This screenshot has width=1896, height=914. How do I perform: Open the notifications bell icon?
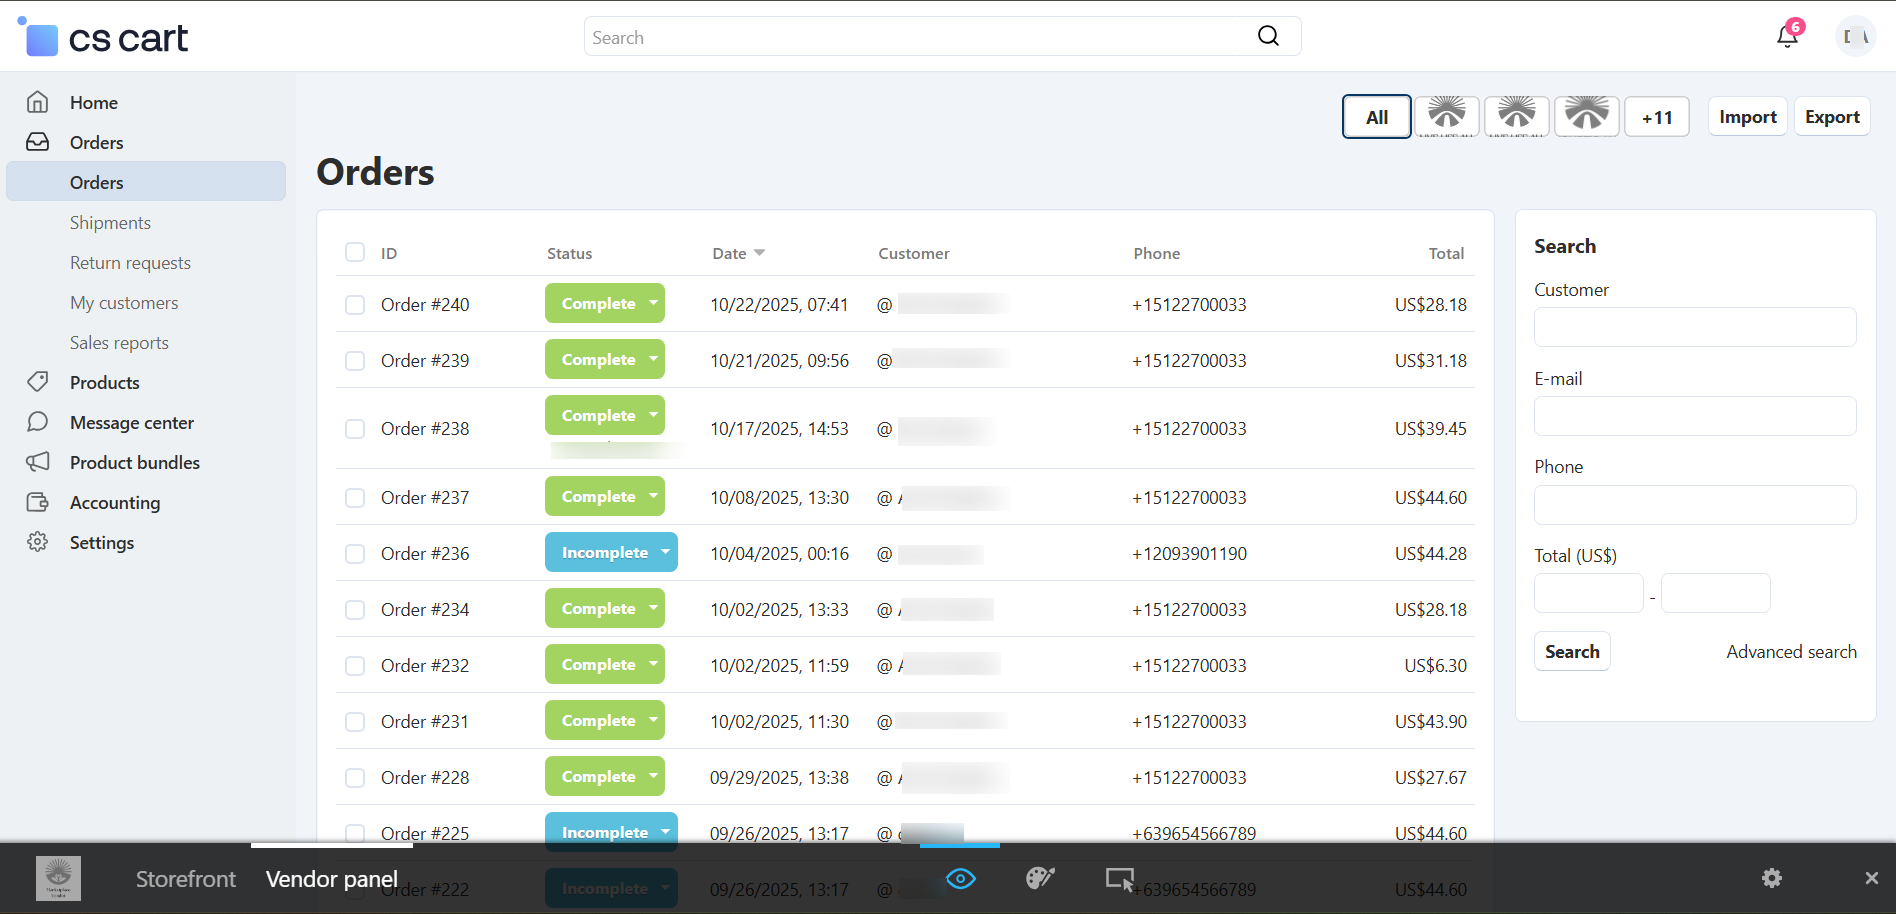click(x=1787, y=37)
